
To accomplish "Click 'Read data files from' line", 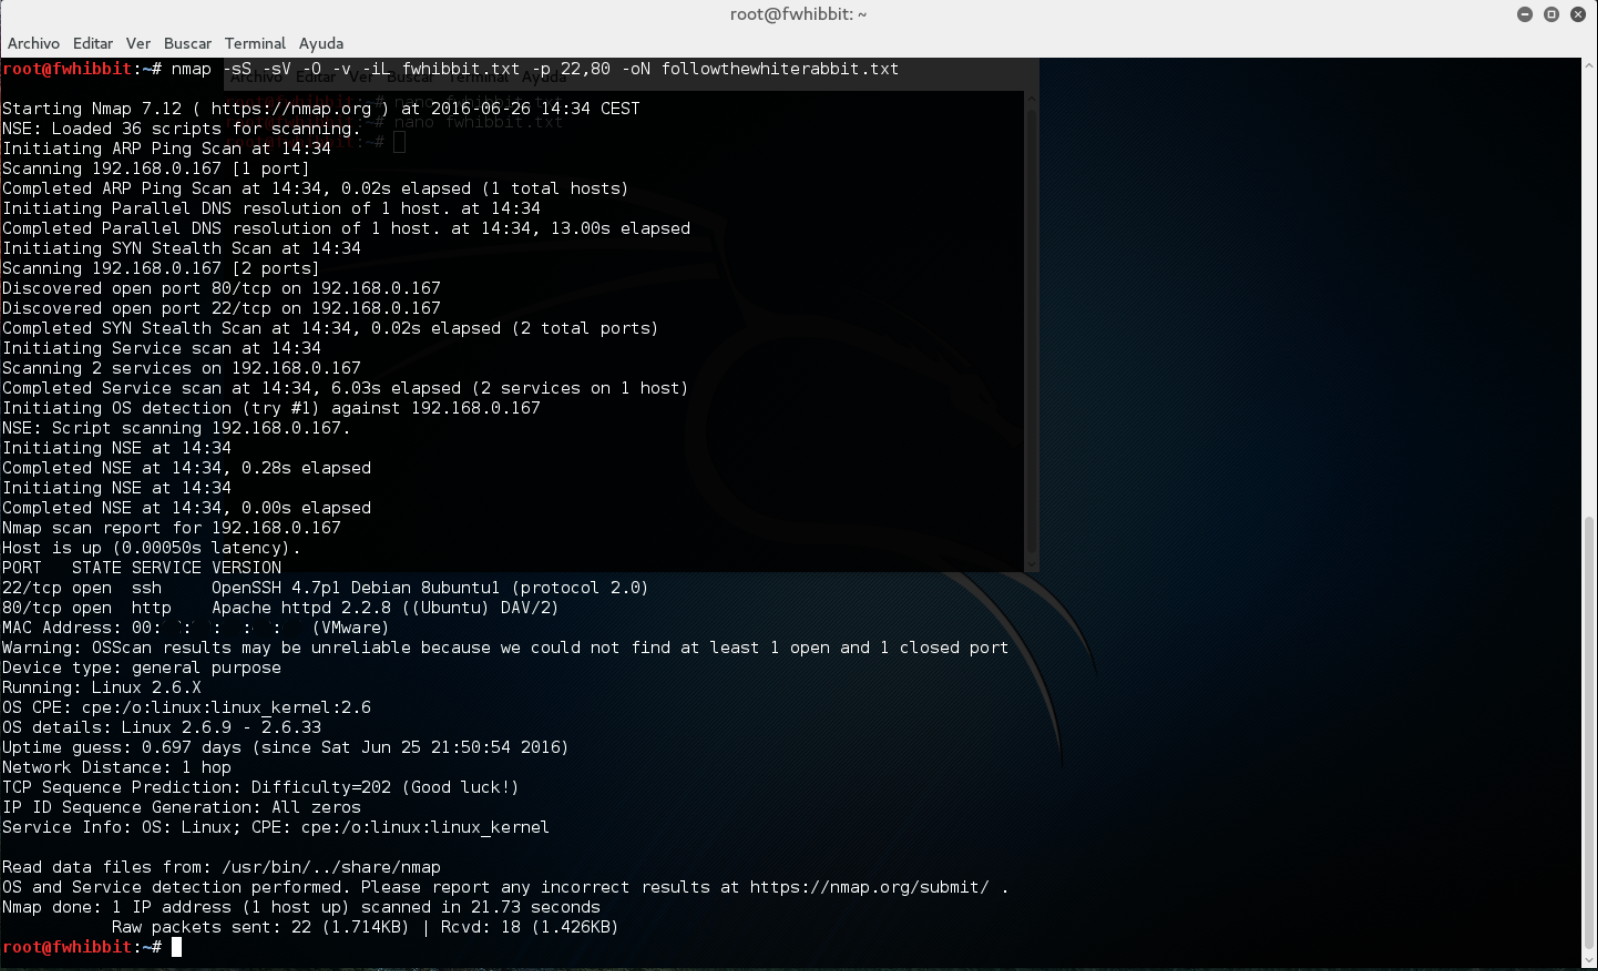I will point(221,868).
